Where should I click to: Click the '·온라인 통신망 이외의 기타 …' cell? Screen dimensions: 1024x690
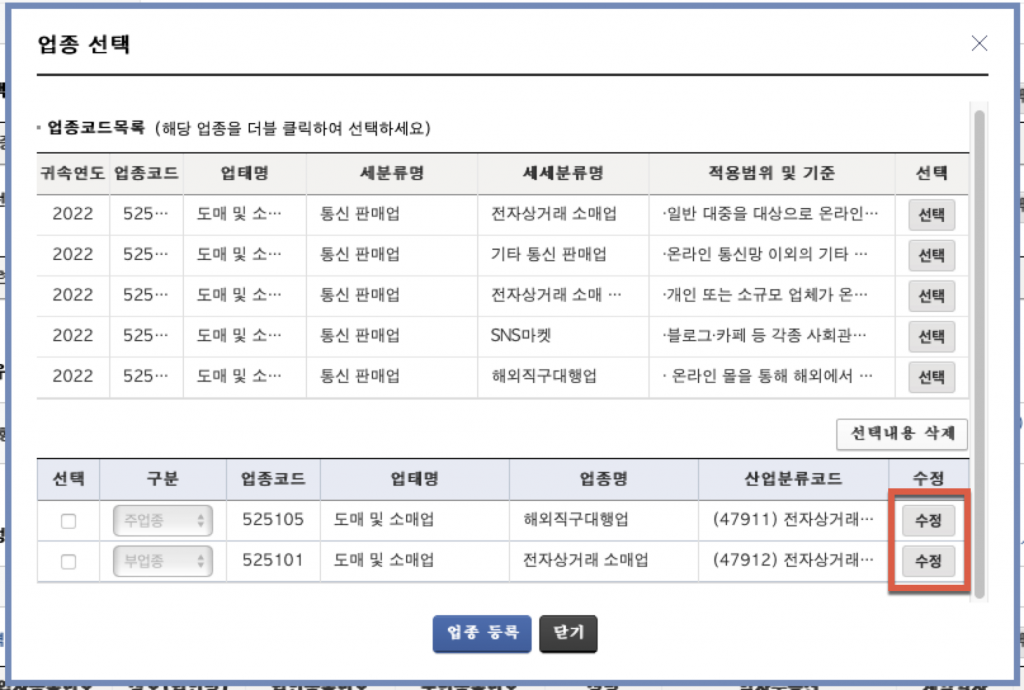(772, 255)
